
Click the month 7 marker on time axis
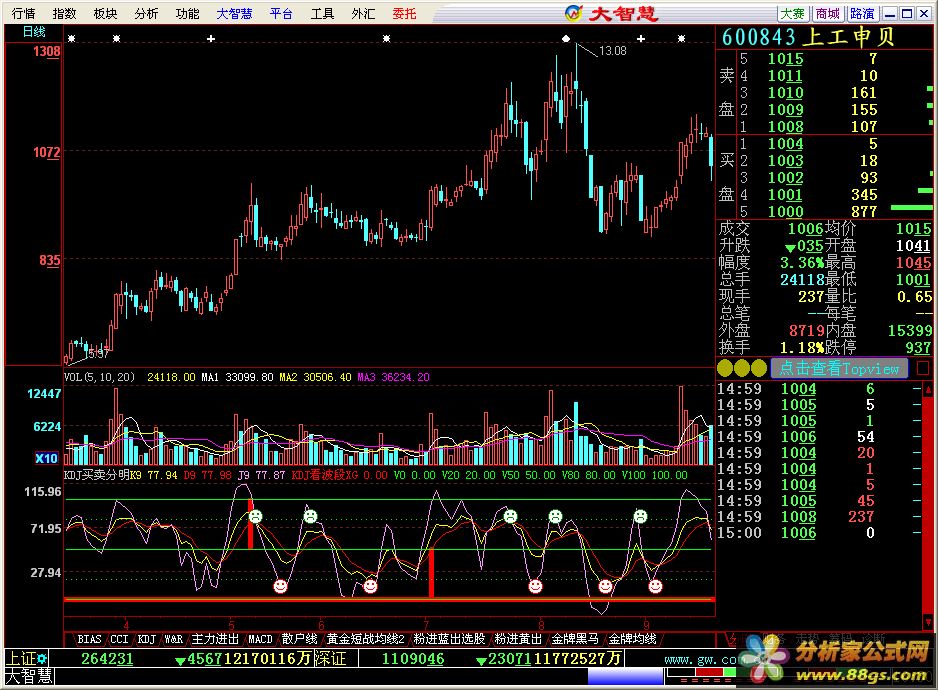[x=427, y=624]
